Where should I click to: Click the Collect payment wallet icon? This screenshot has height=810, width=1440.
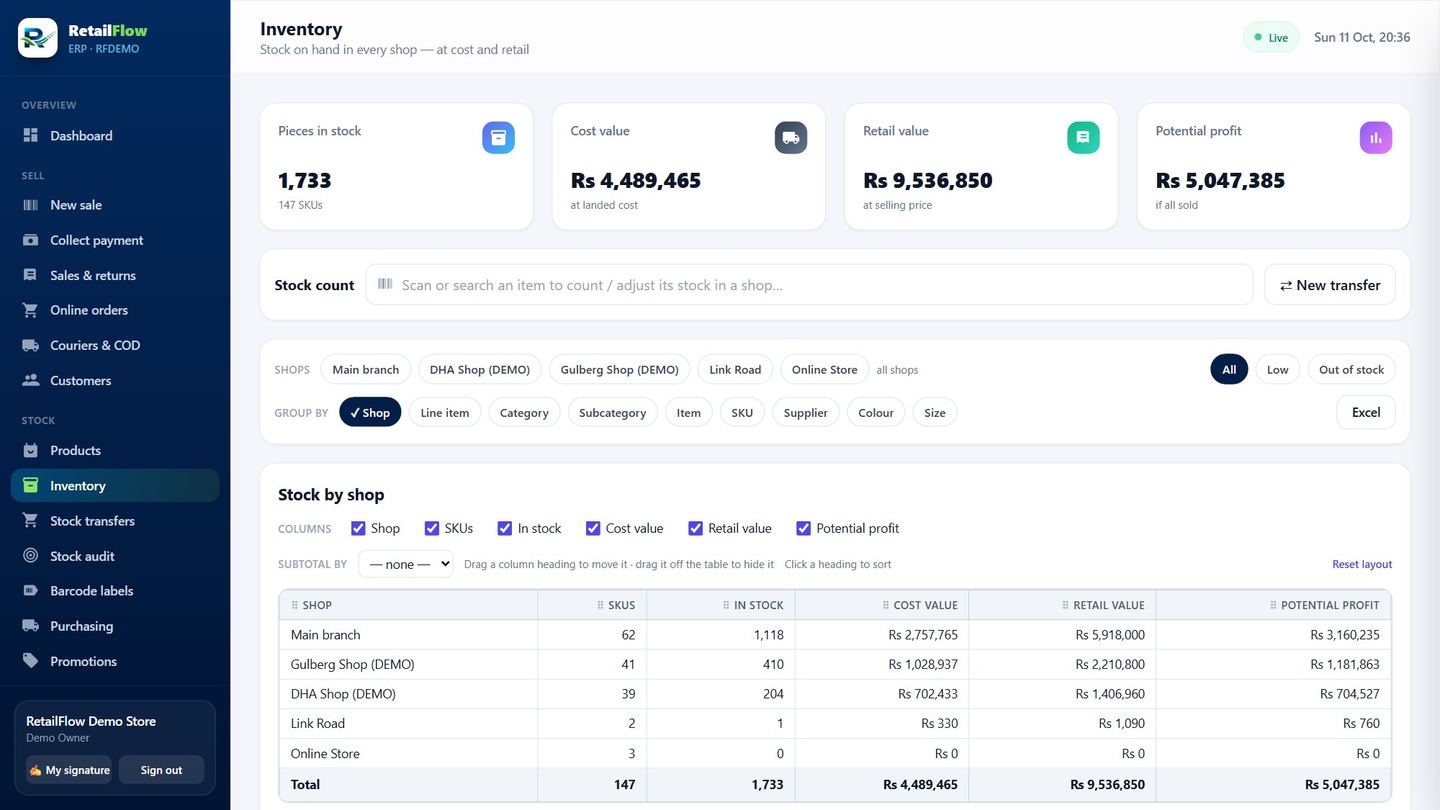coord(30,240)
